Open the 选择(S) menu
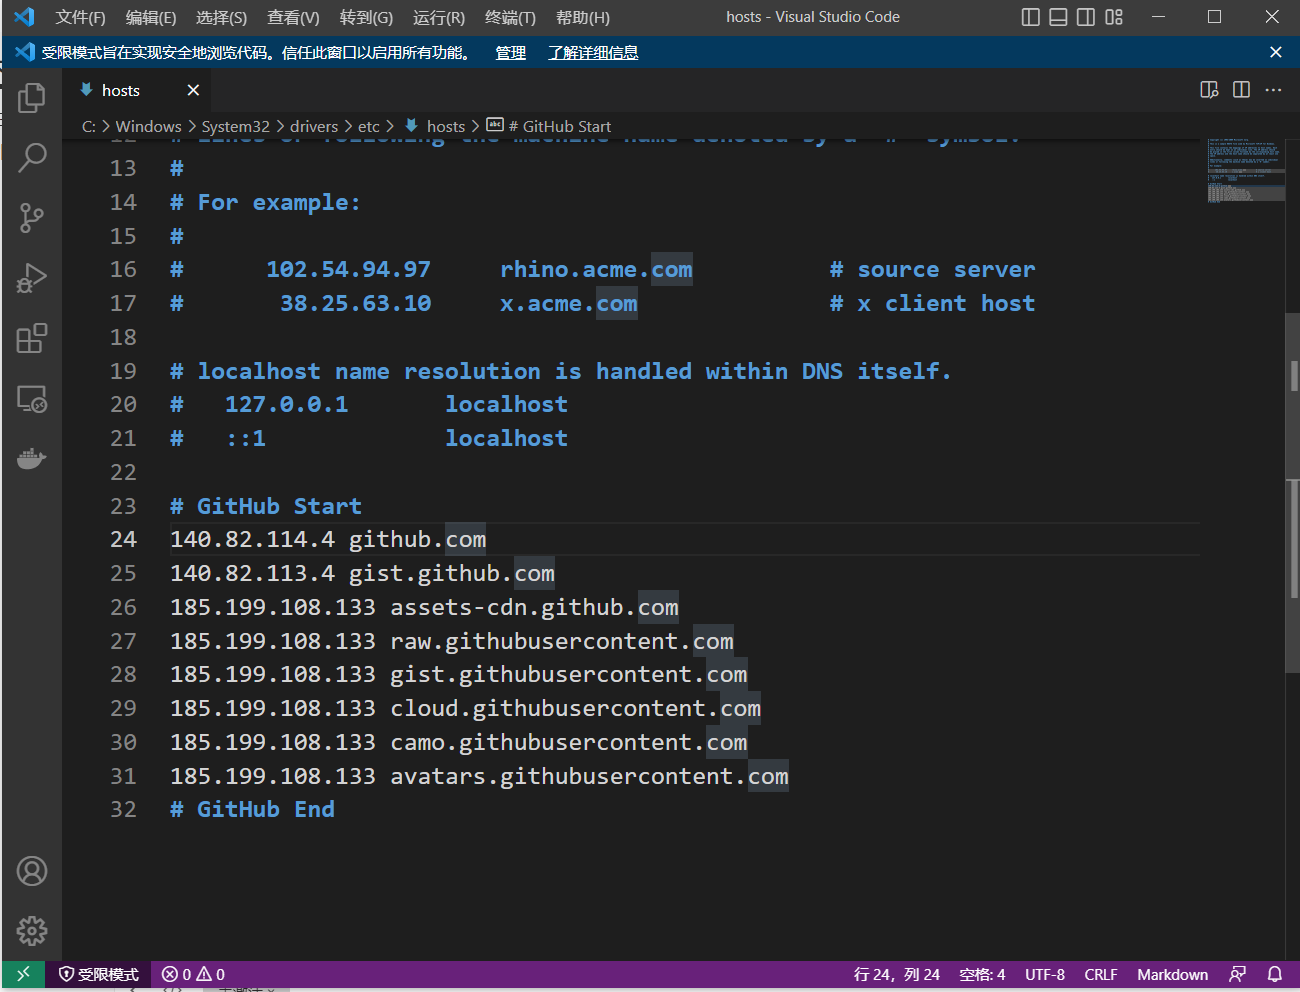Screen dimensions: 1300x992 221,17
